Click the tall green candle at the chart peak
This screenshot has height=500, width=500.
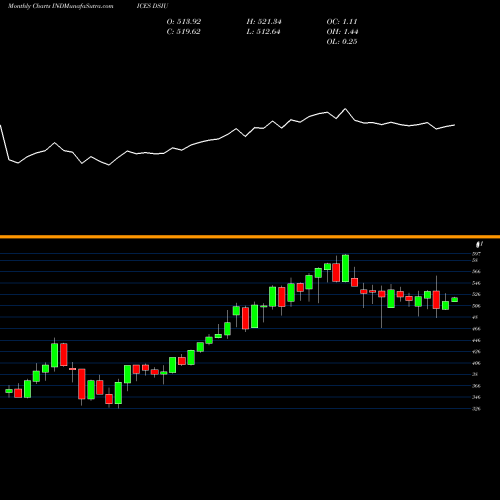[x=345, y=268]
